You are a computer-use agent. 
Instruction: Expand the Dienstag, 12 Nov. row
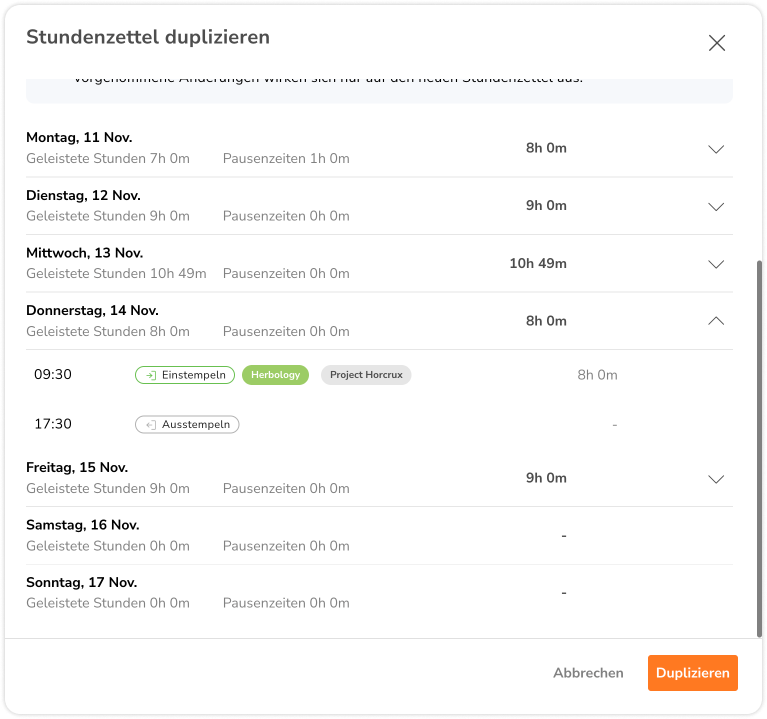[716, 206]
